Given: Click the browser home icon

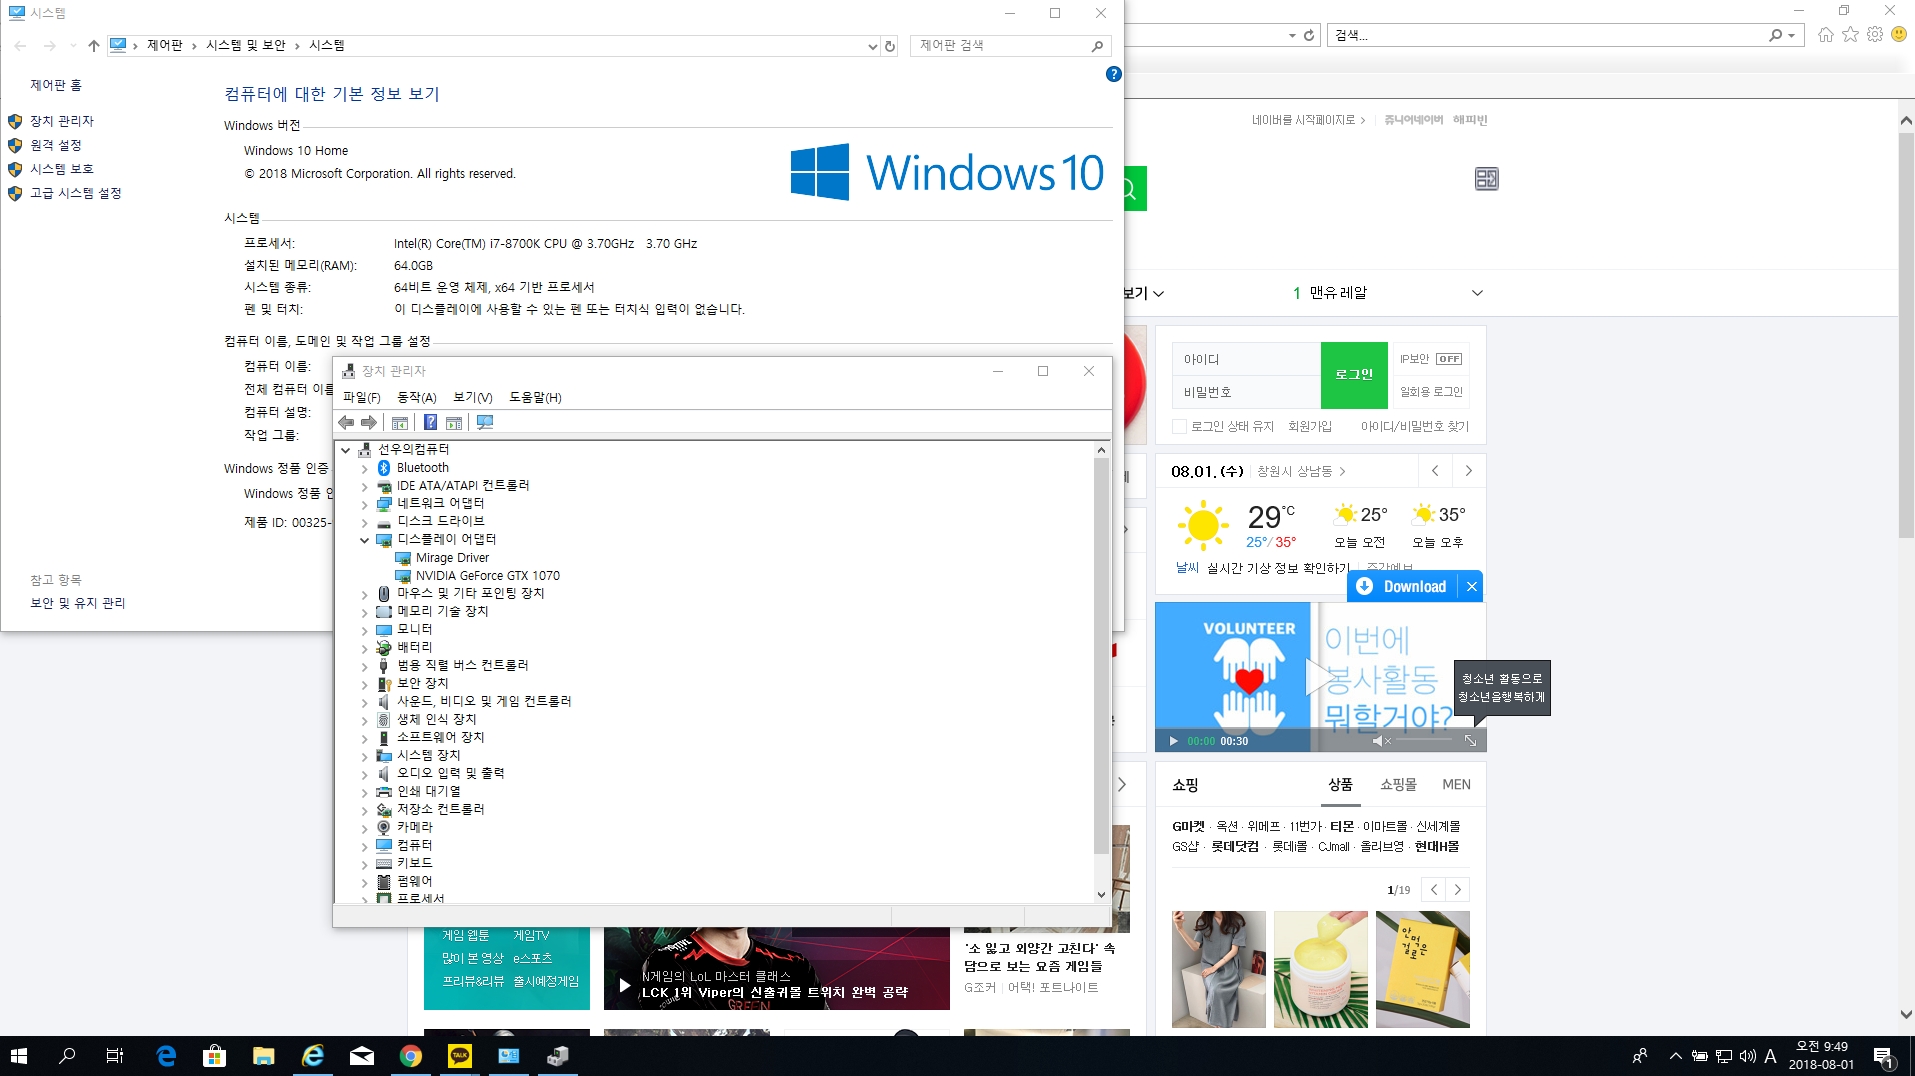Looking at the screenshot, I should pos(1826,35).
